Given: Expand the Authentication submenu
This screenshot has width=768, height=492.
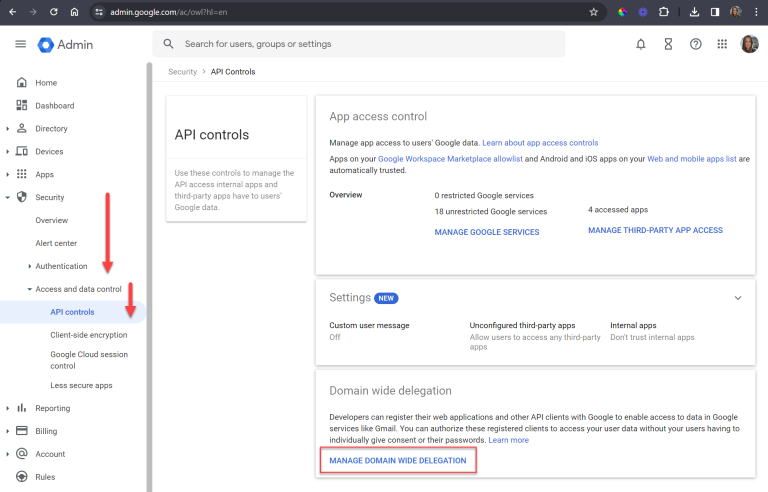Looking at the screenshot, I should [x=30, y=266].
